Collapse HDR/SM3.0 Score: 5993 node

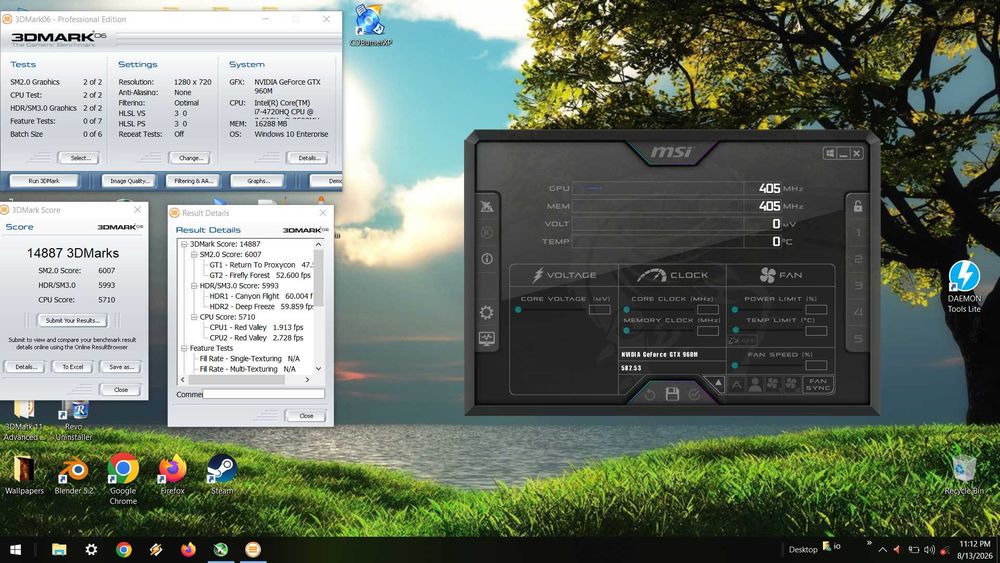tap(194, 286)
